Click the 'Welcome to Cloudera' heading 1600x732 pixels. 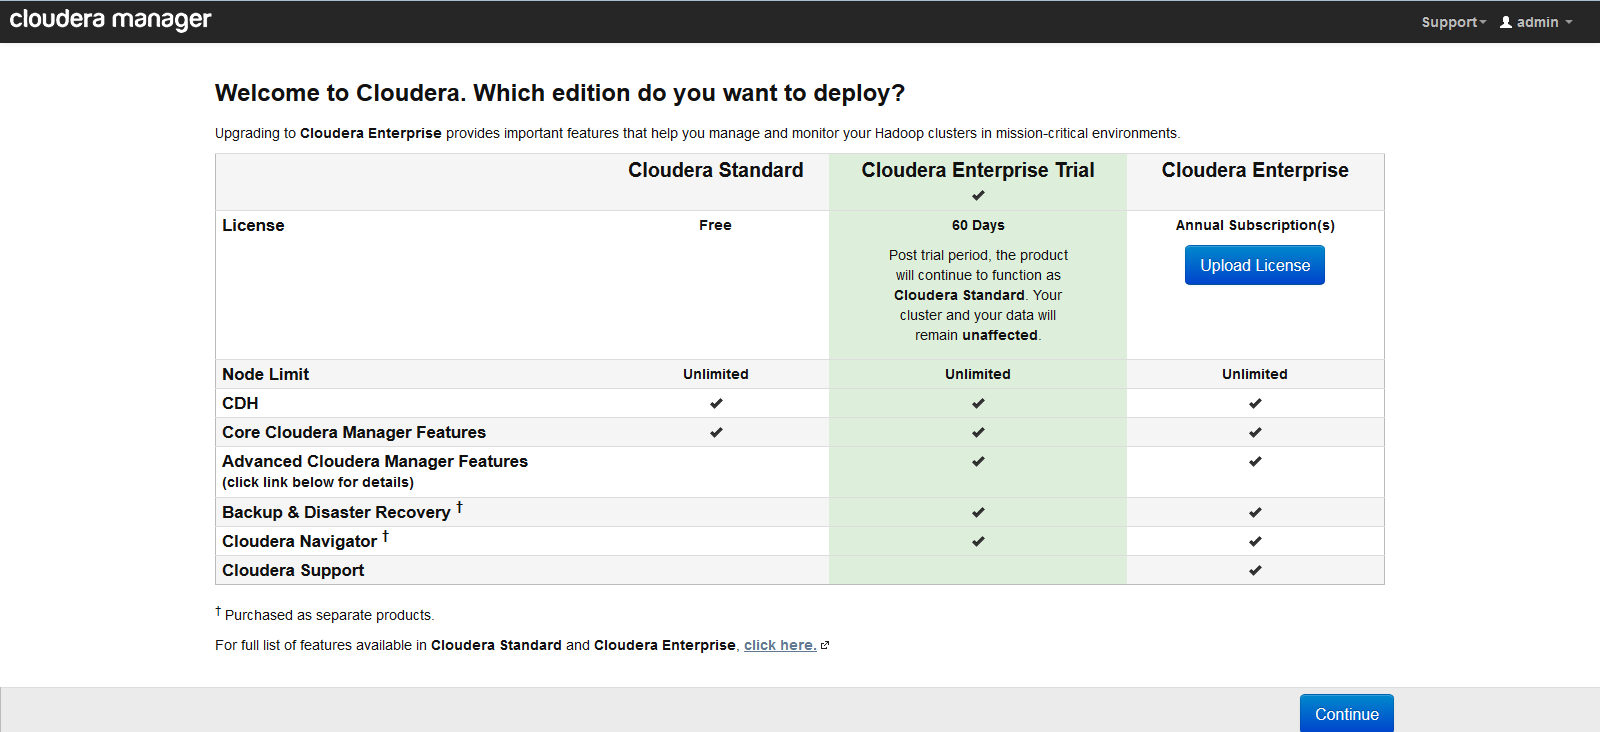point(560,93)
